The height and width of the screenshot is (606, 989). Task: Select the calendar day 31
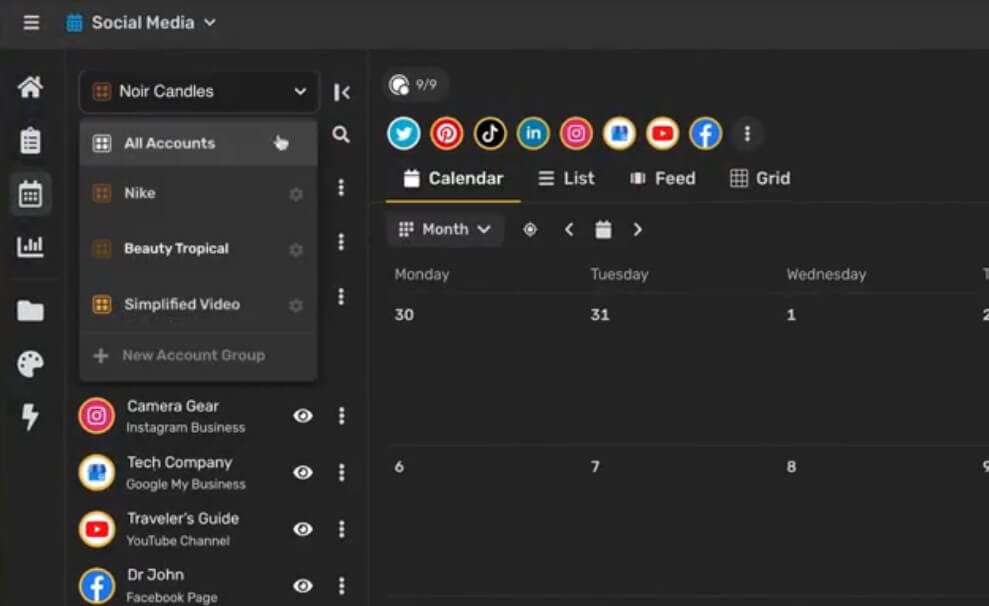(600, 315)
